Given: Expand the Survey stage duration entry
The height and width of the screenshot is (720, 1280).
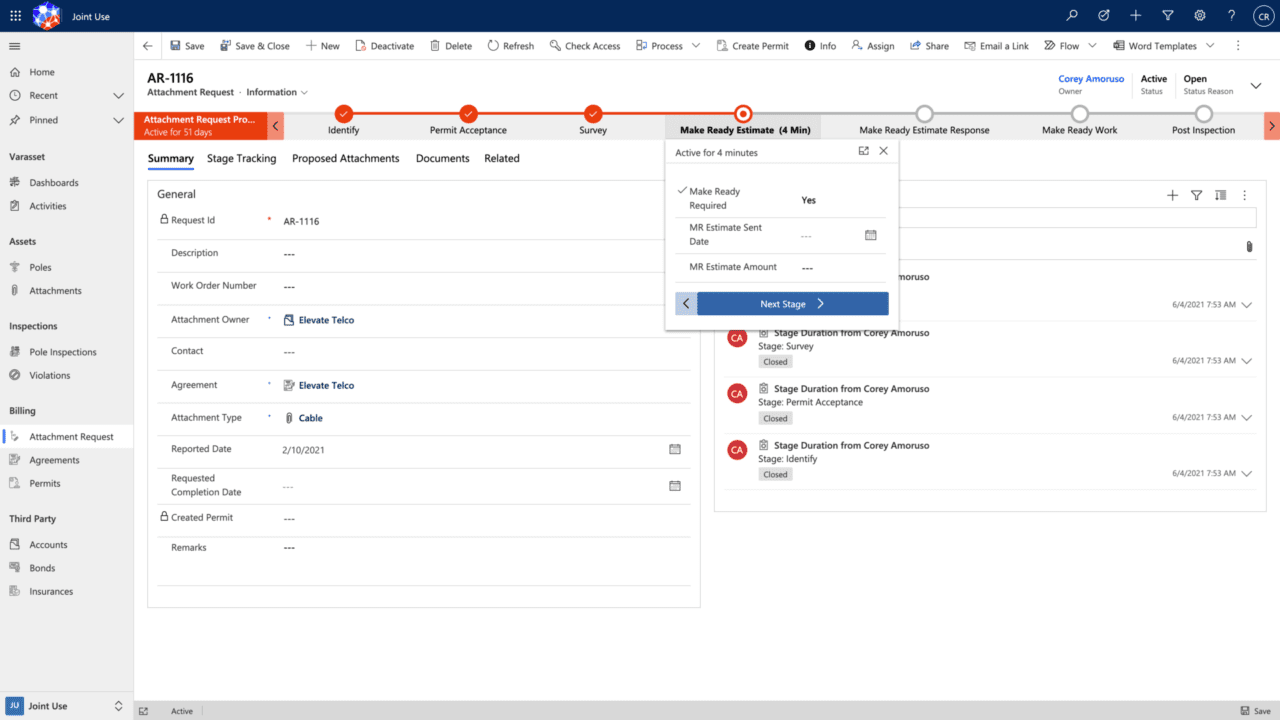Looking at the screenshot, I should (1246, 361).
